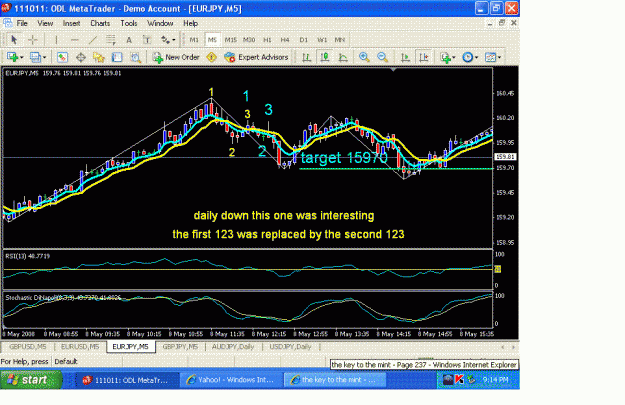Screen dimensions: 625x405
Task: Toggle Expert Advisors on or off
Action: coord(256,57)
